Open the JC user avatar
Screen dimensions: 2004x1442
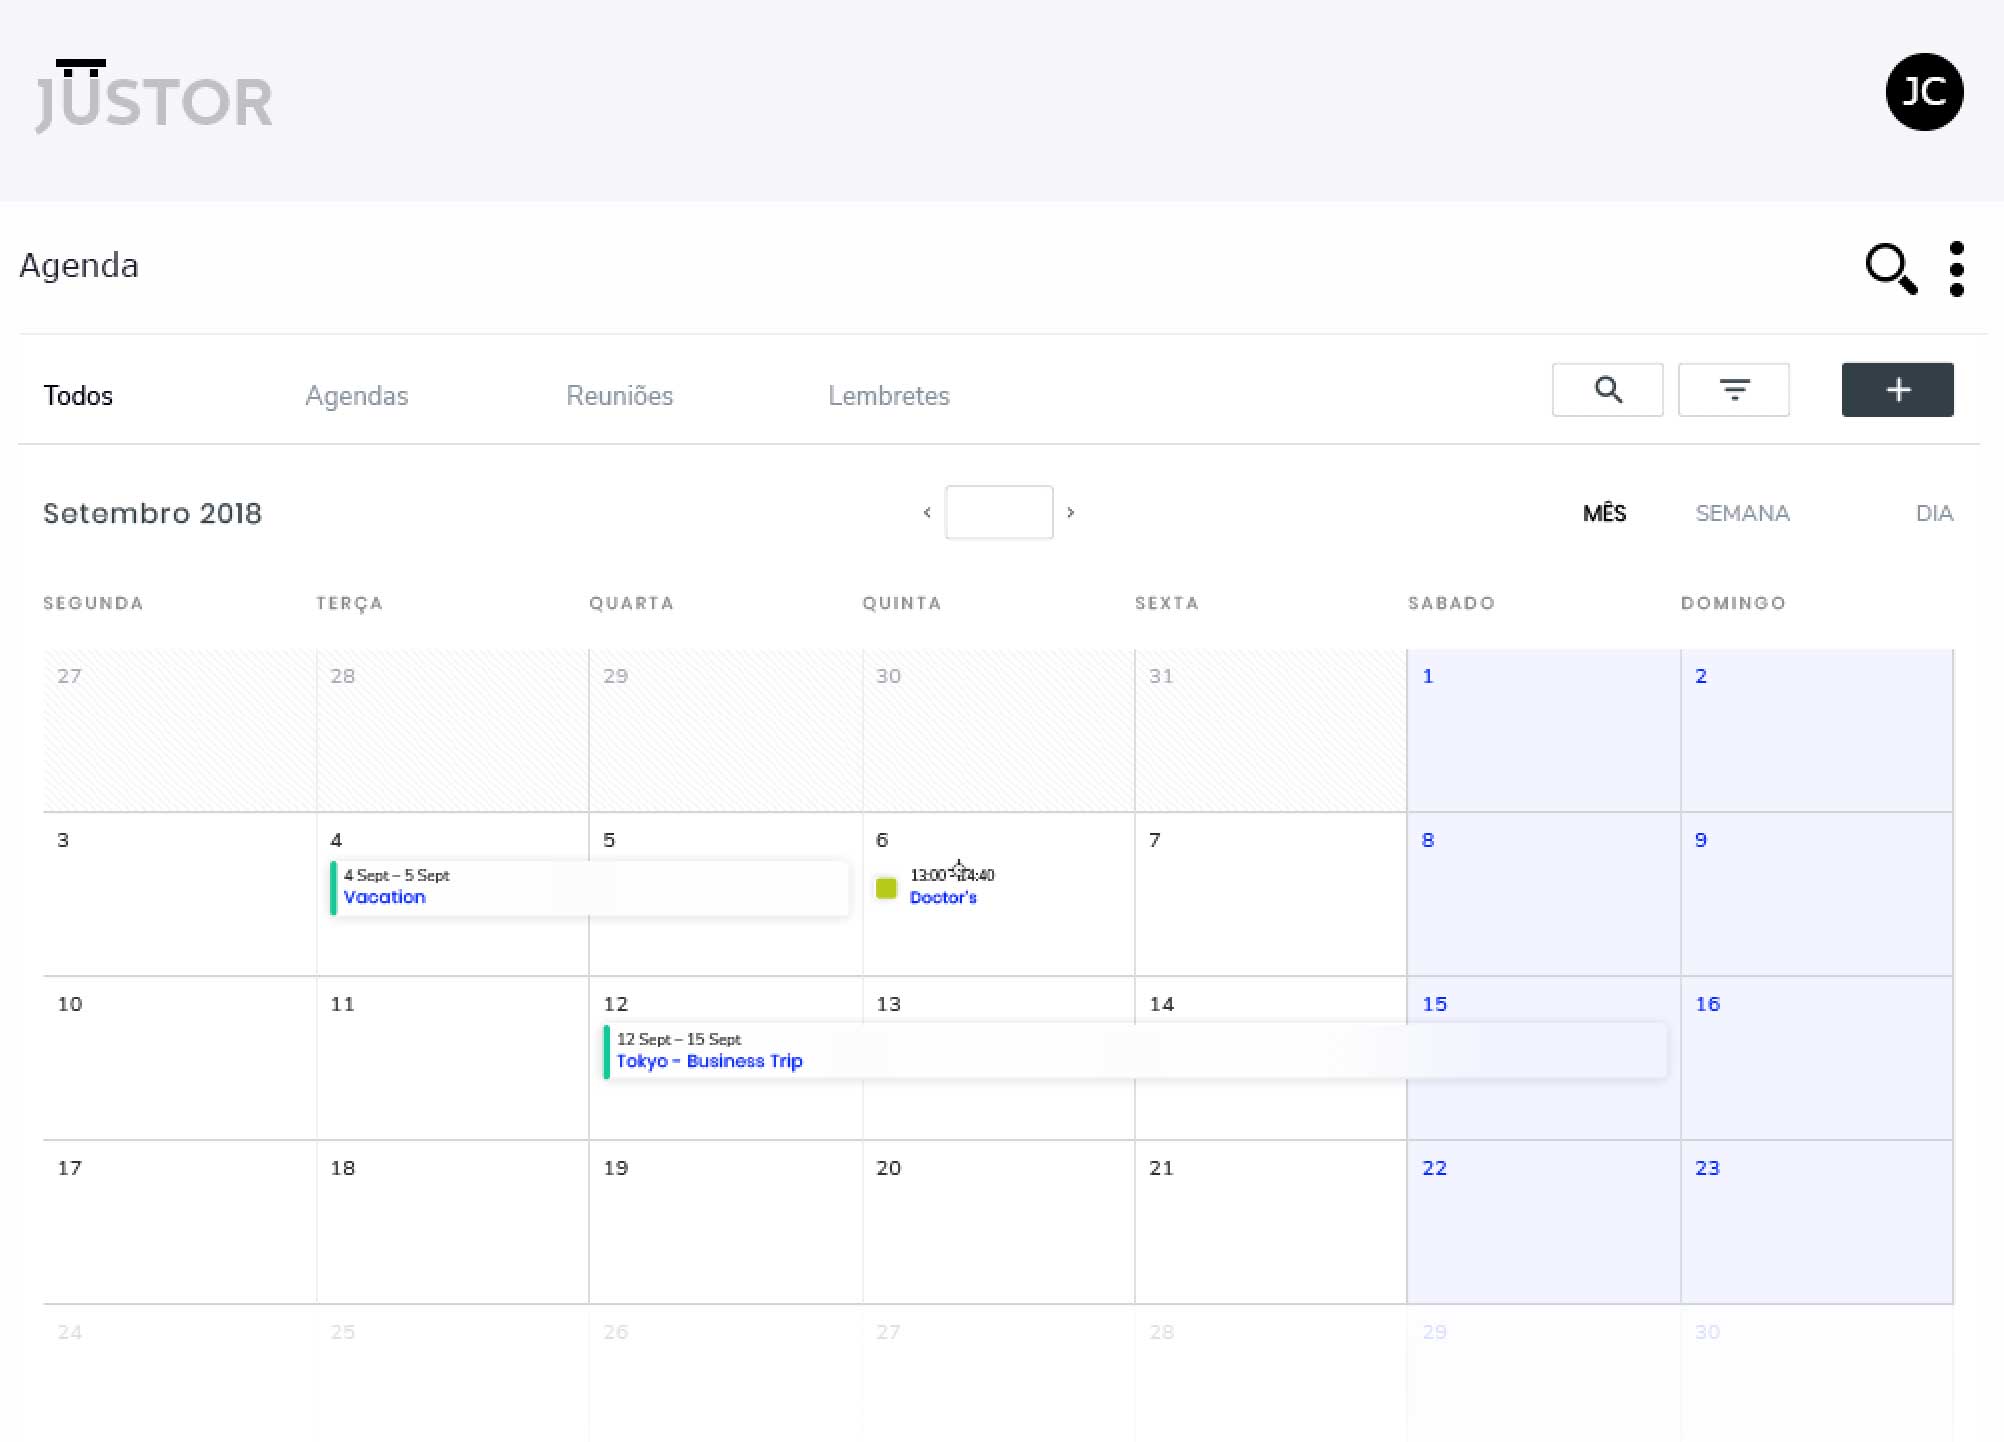coord(1924,92)
